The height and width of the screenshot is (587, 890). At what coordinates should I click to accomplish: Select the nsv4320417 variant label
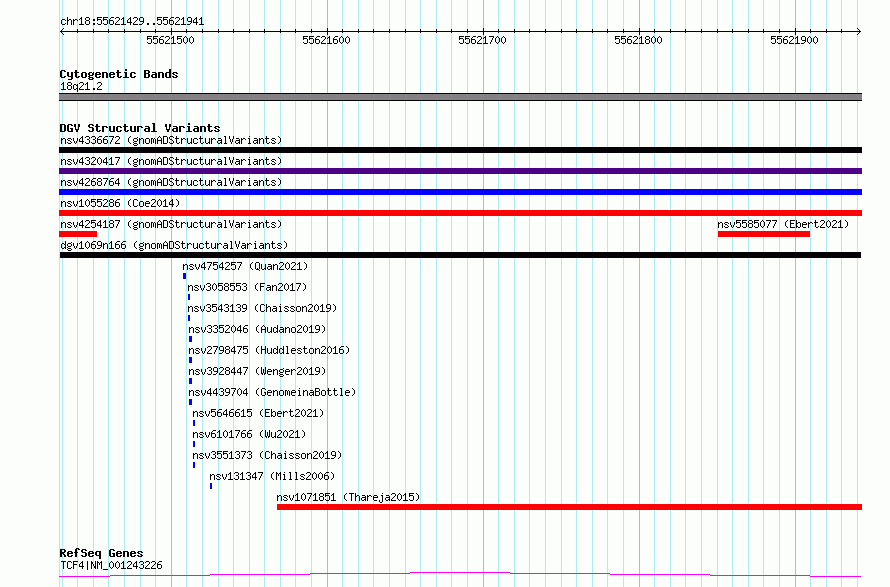click(x=171, y=161)
